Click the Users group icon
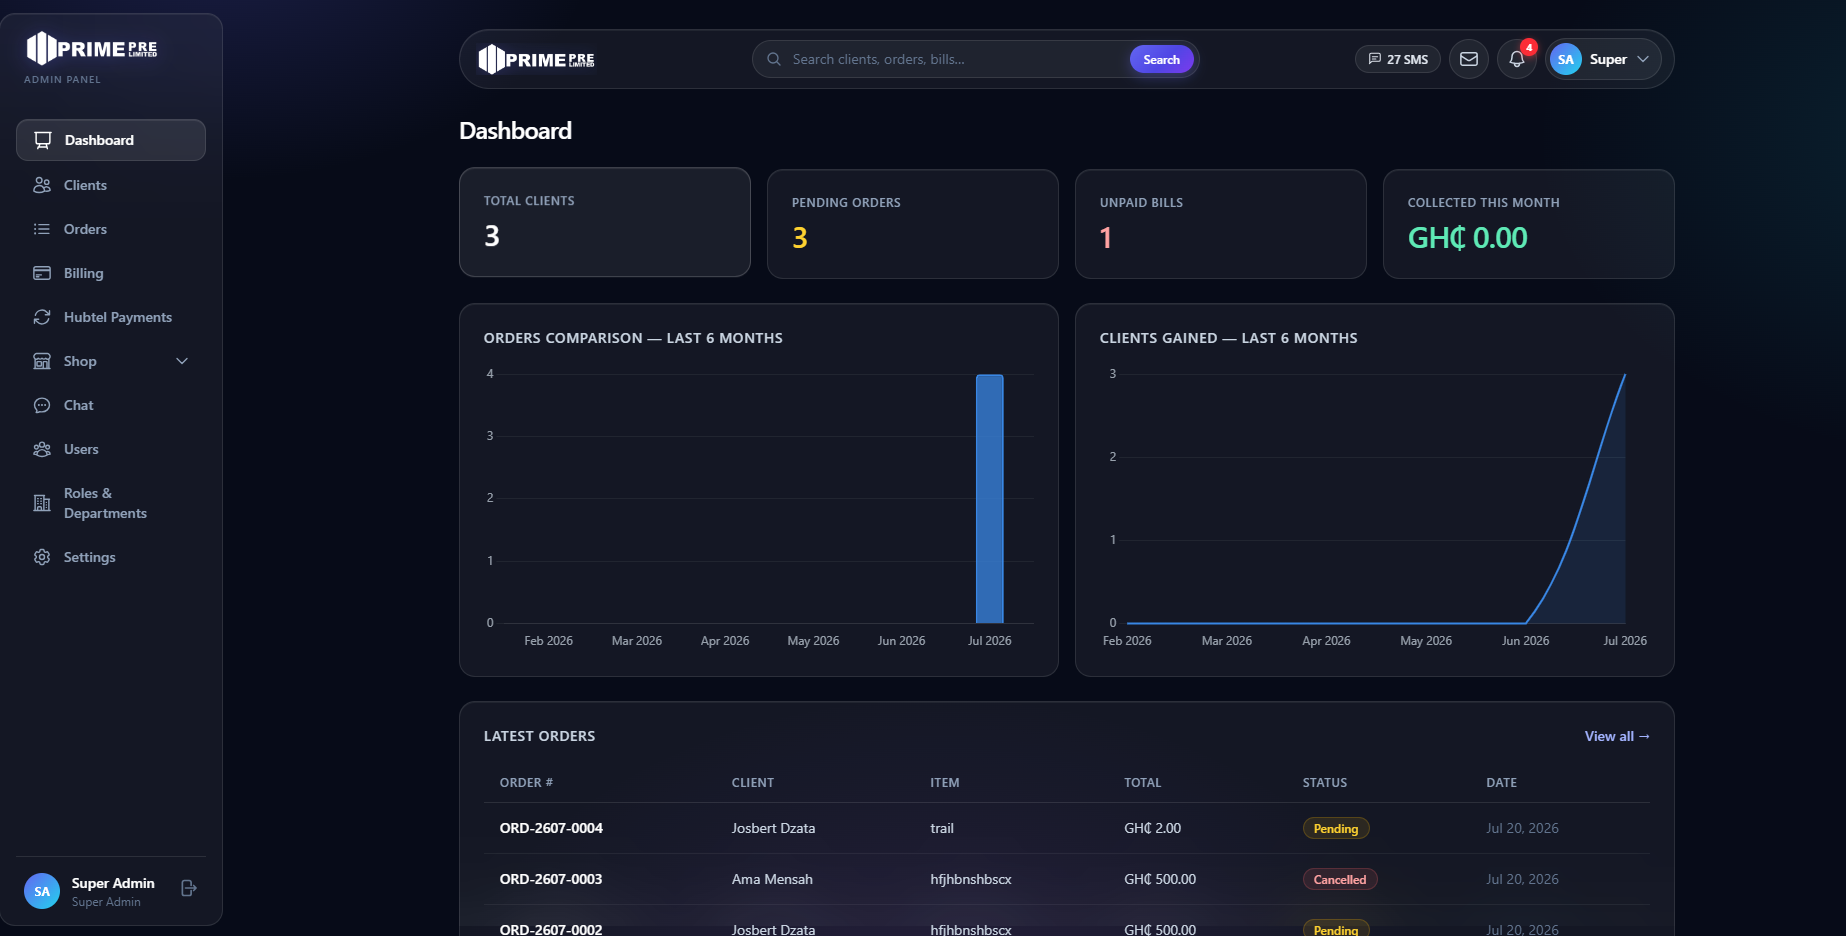 coord(42,449)
